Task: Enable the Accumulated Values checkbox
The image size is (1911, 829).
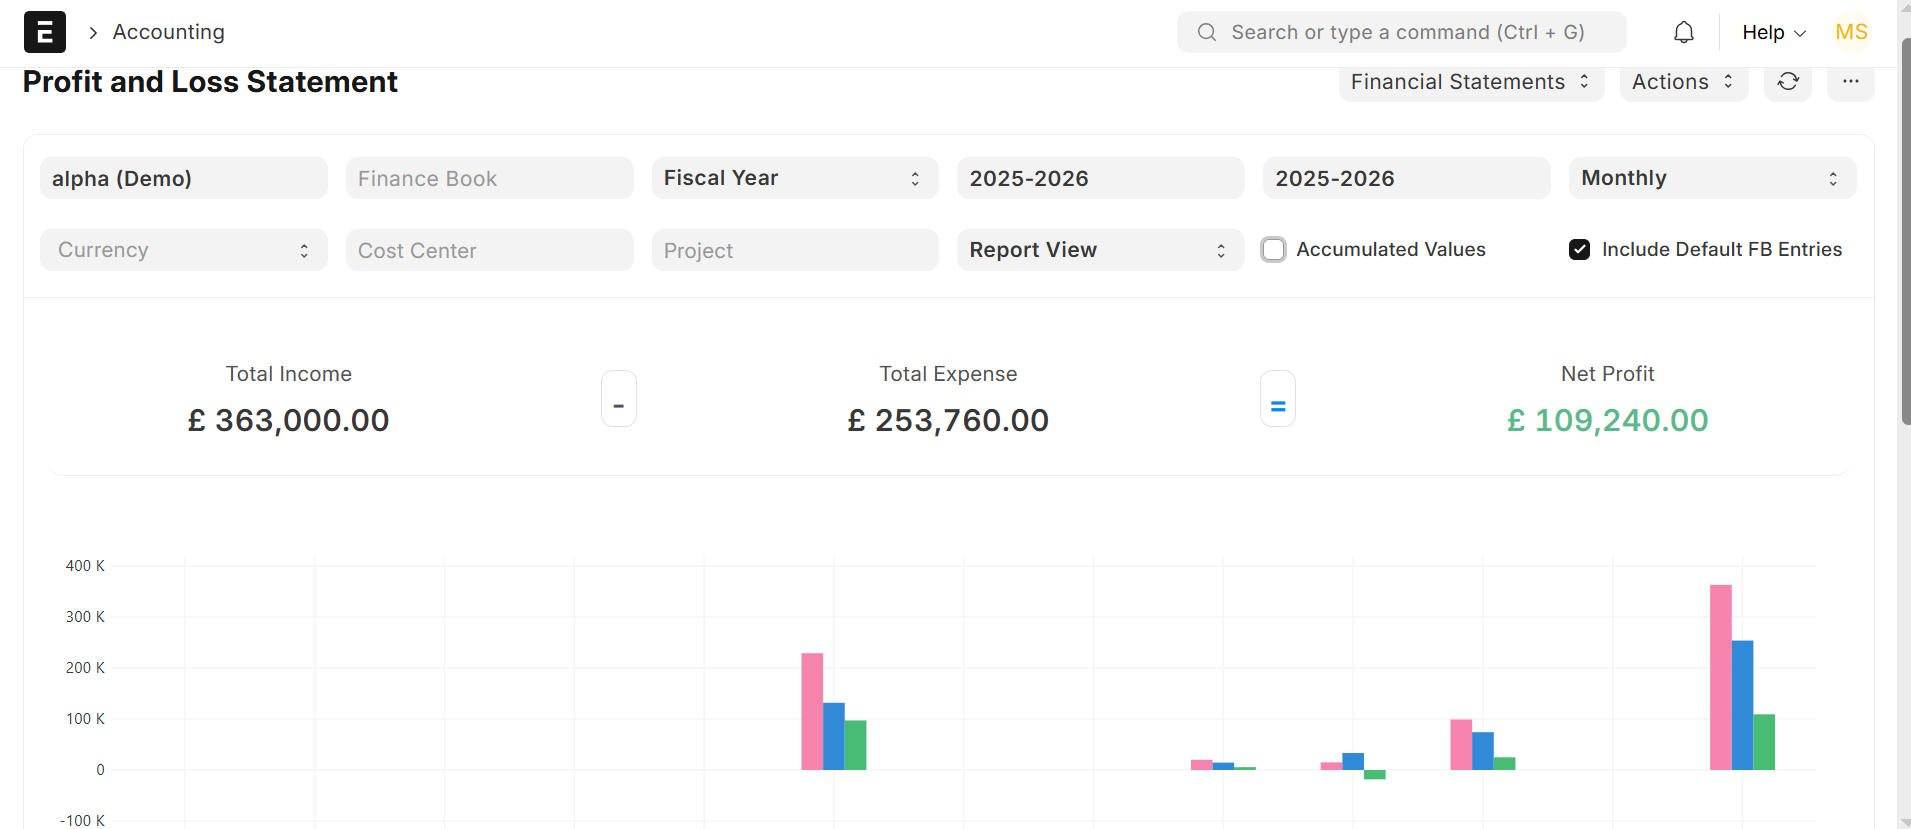Action: (x=1273, y=250)
